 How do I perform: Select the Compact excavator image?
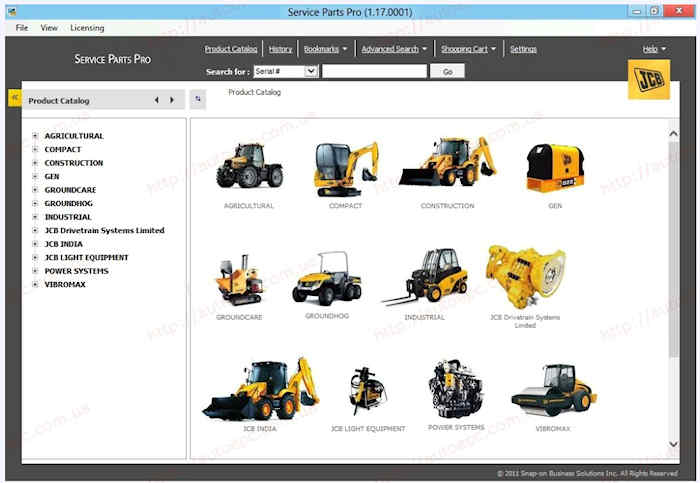[x=345, y=167]
